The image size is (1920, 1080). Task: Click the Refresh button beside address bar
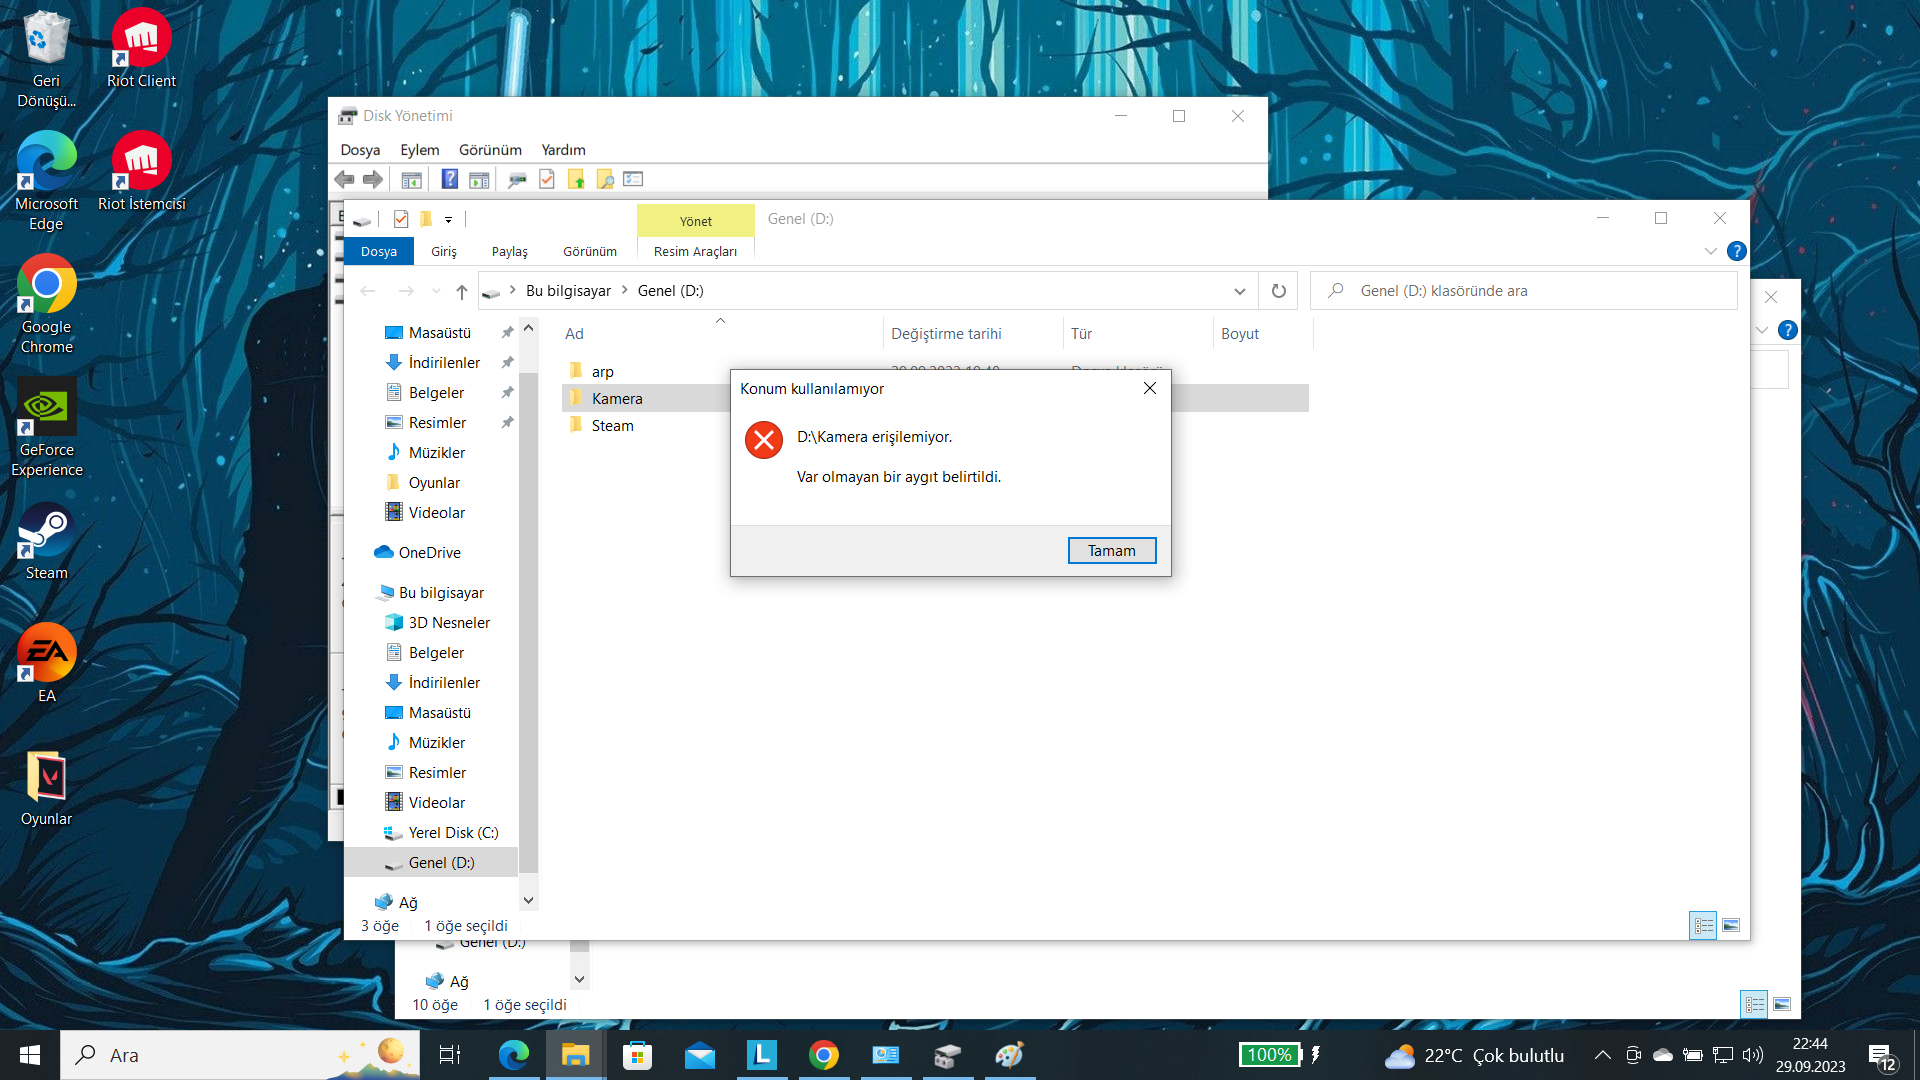click(1278, 291)
